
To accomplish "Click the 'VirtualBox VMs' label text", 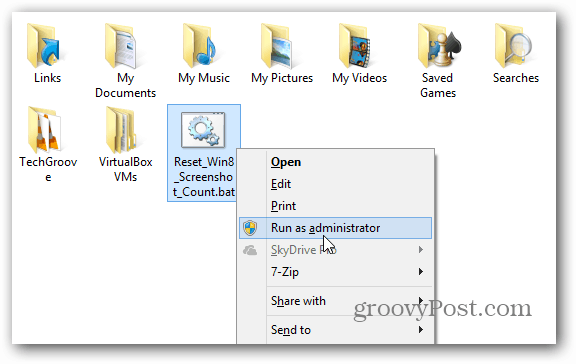I will [x=125, y=169].
